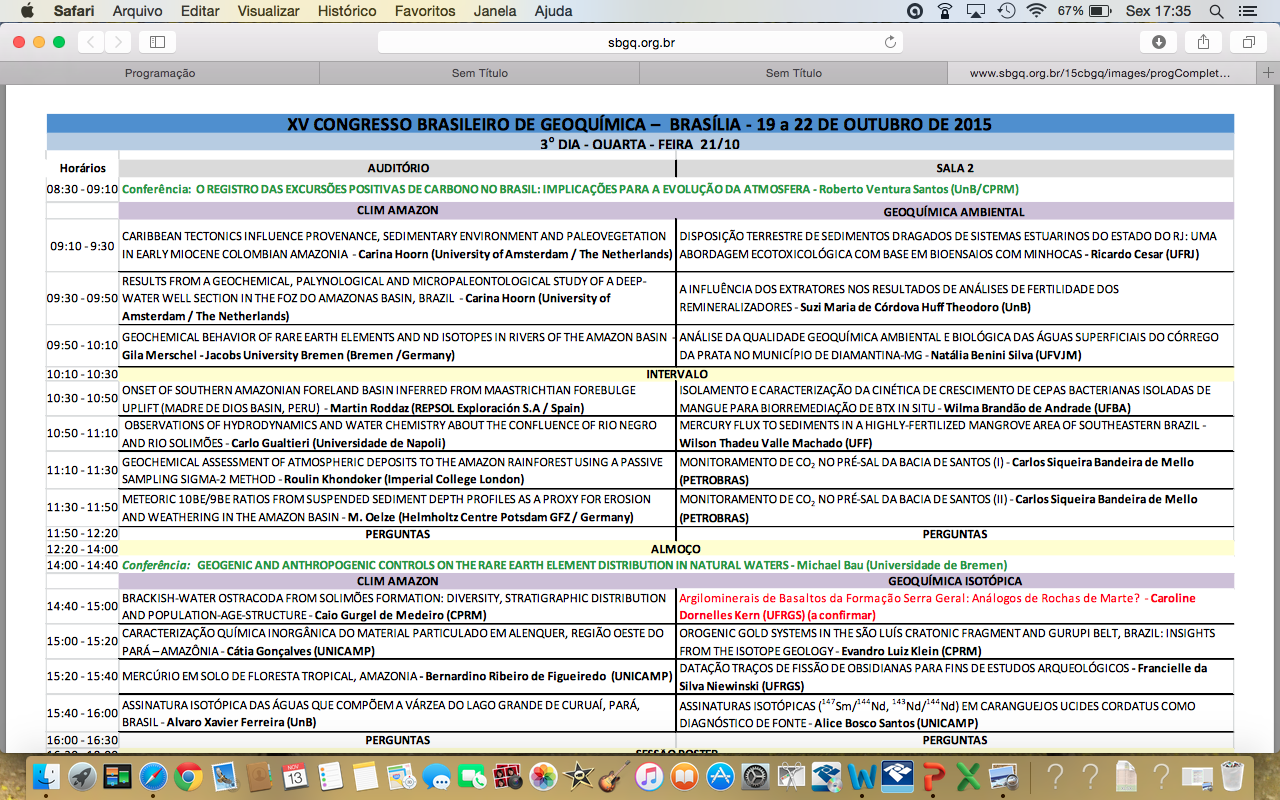This screenshot has width=1280, height=800.
Task: Open the battery status menu
Action: pos(1085,11)
